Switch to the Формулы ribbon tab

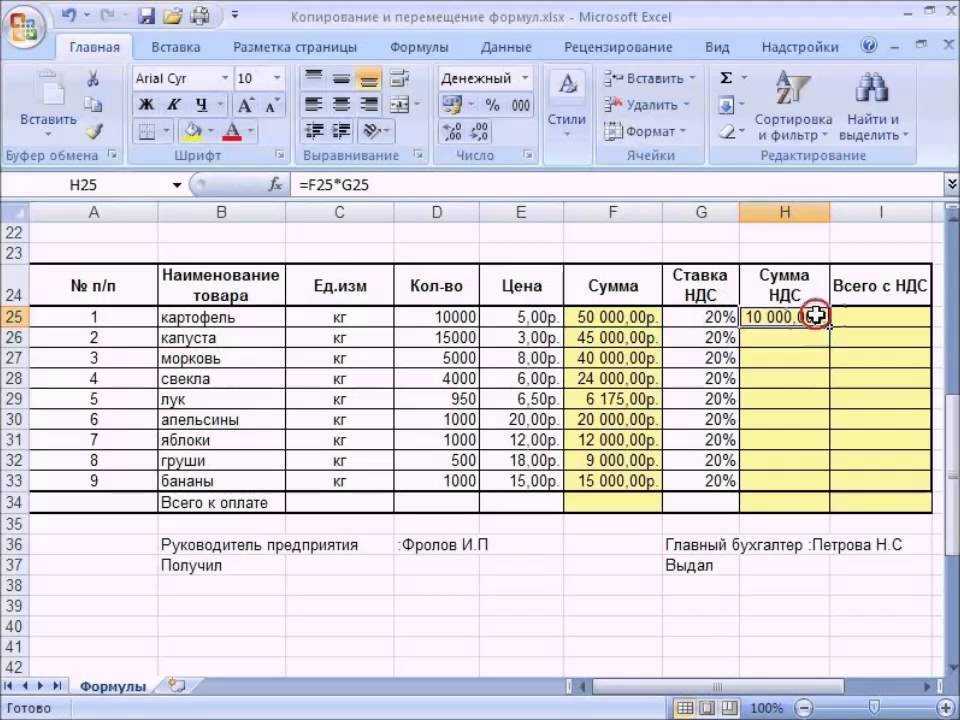(419, 47)
